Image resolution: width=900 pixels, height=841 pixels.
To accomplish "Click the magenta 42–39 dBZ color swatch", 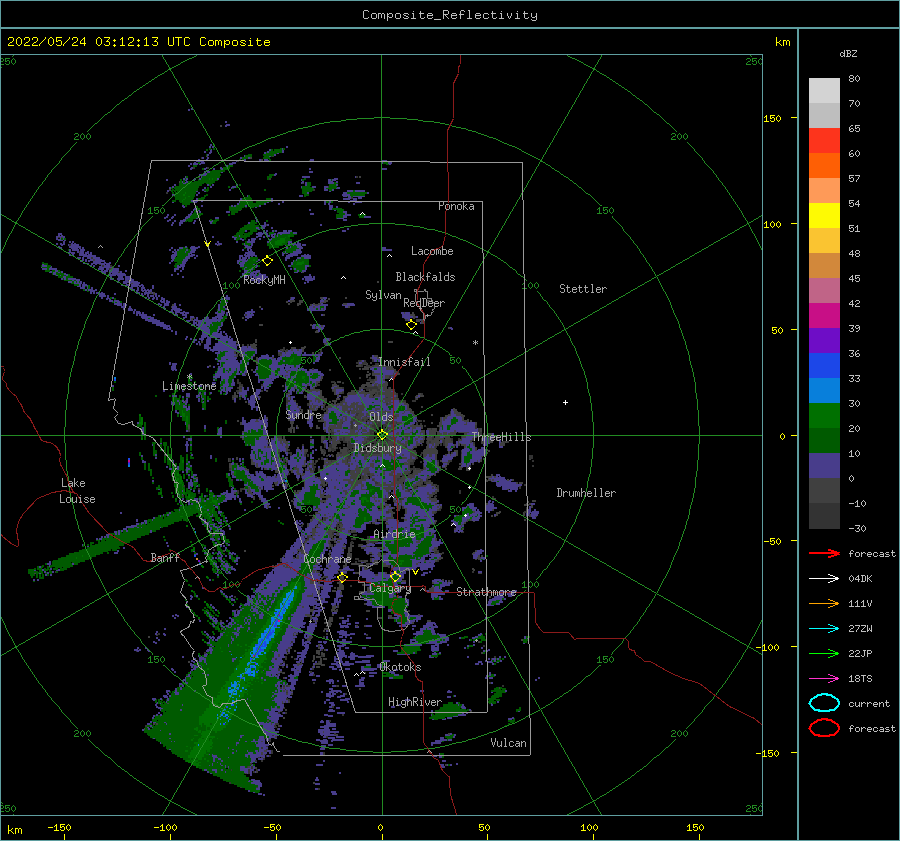I will (x=824, y=316).
